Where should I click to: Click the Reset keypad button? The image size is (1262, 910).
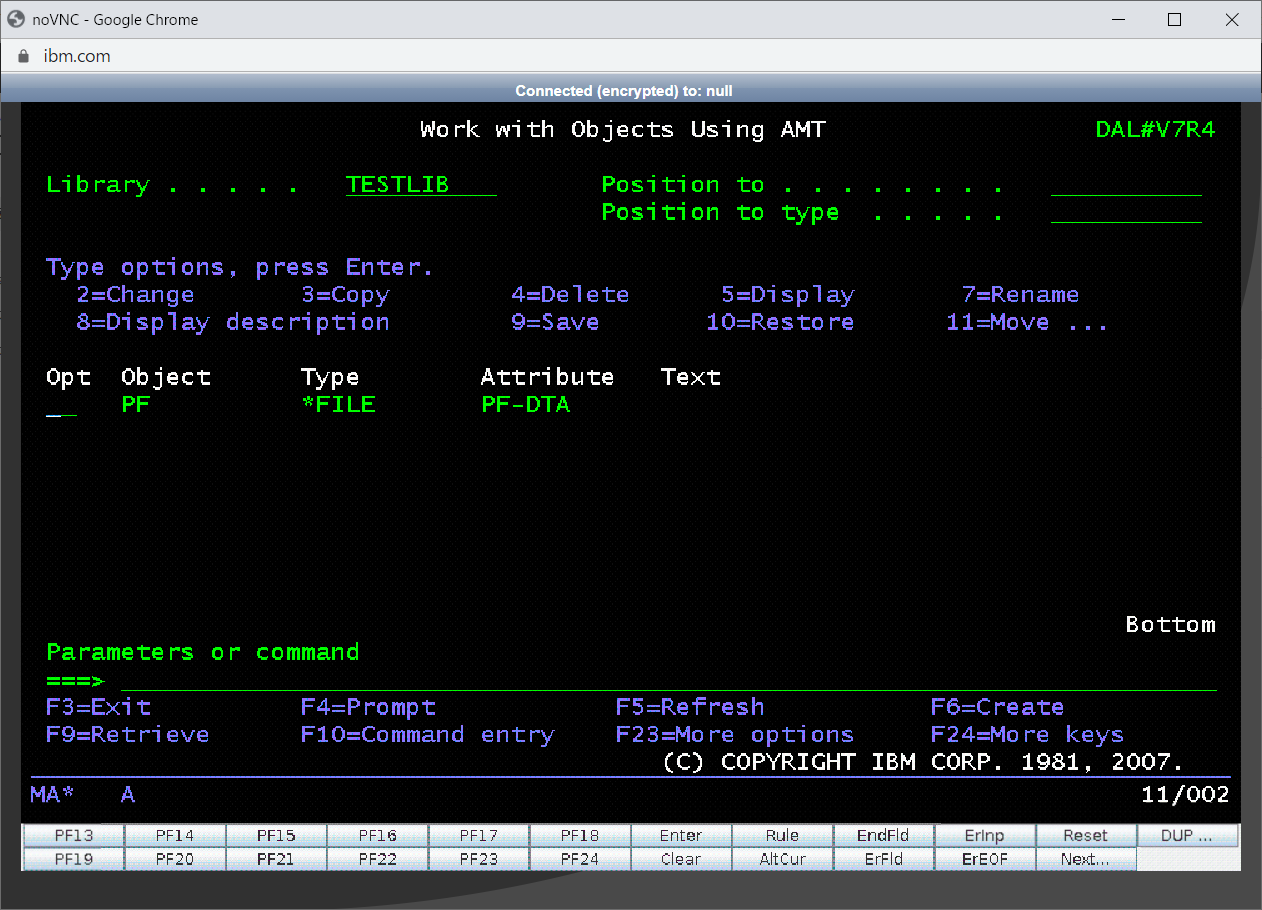tap(1086, 835)
